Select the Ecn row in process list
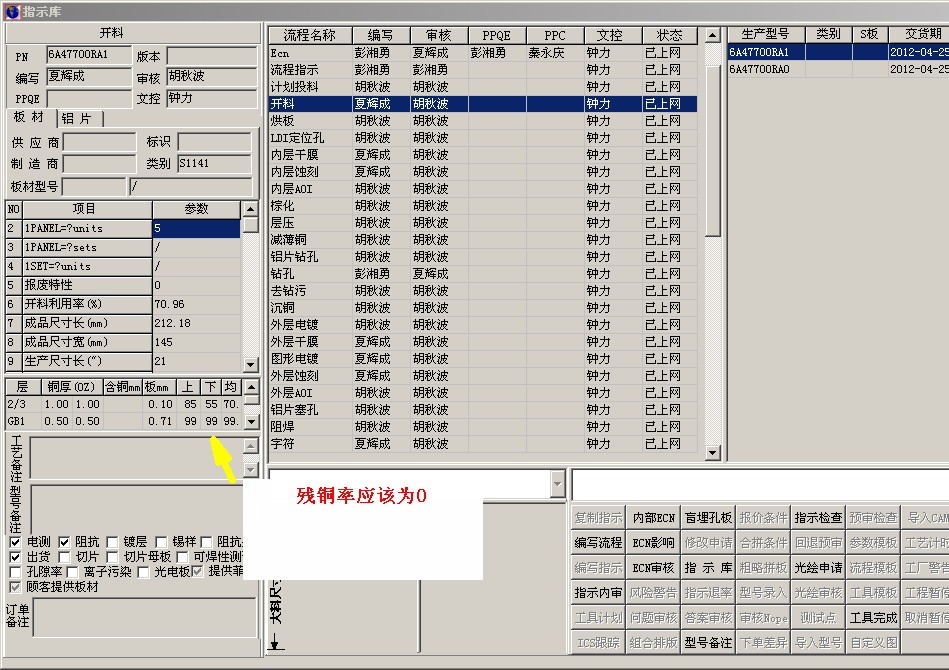The image size is (949, 670). pos(483,53)
